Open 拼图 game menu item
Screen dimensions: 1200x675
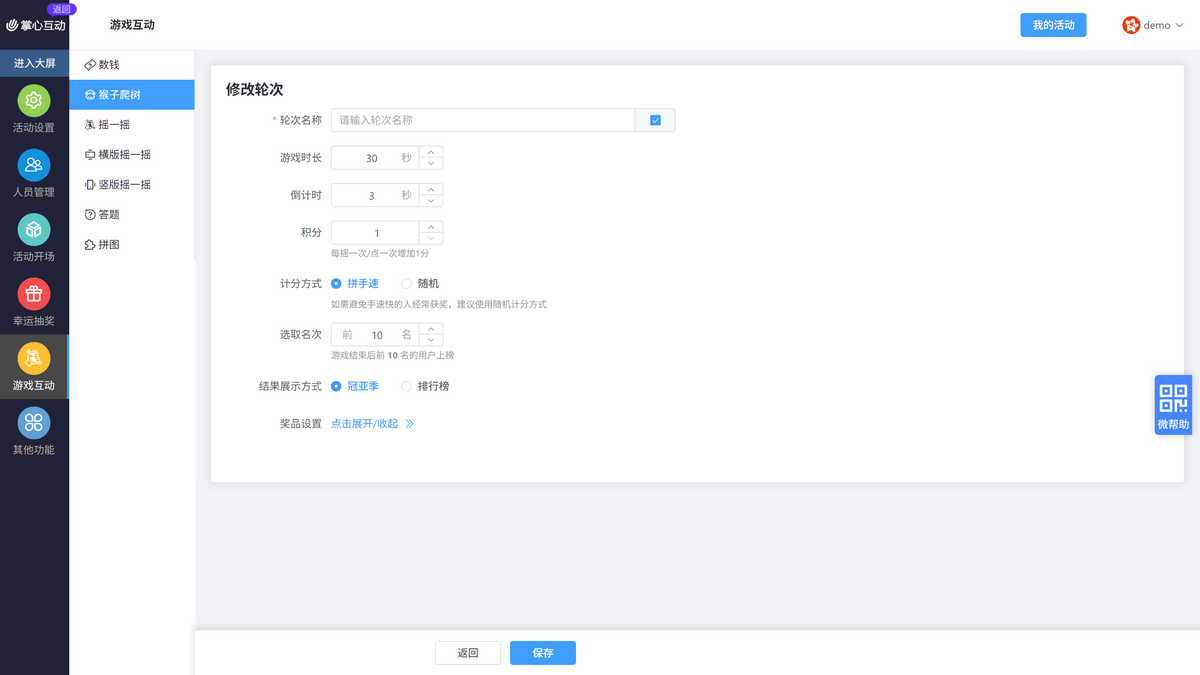132,245
